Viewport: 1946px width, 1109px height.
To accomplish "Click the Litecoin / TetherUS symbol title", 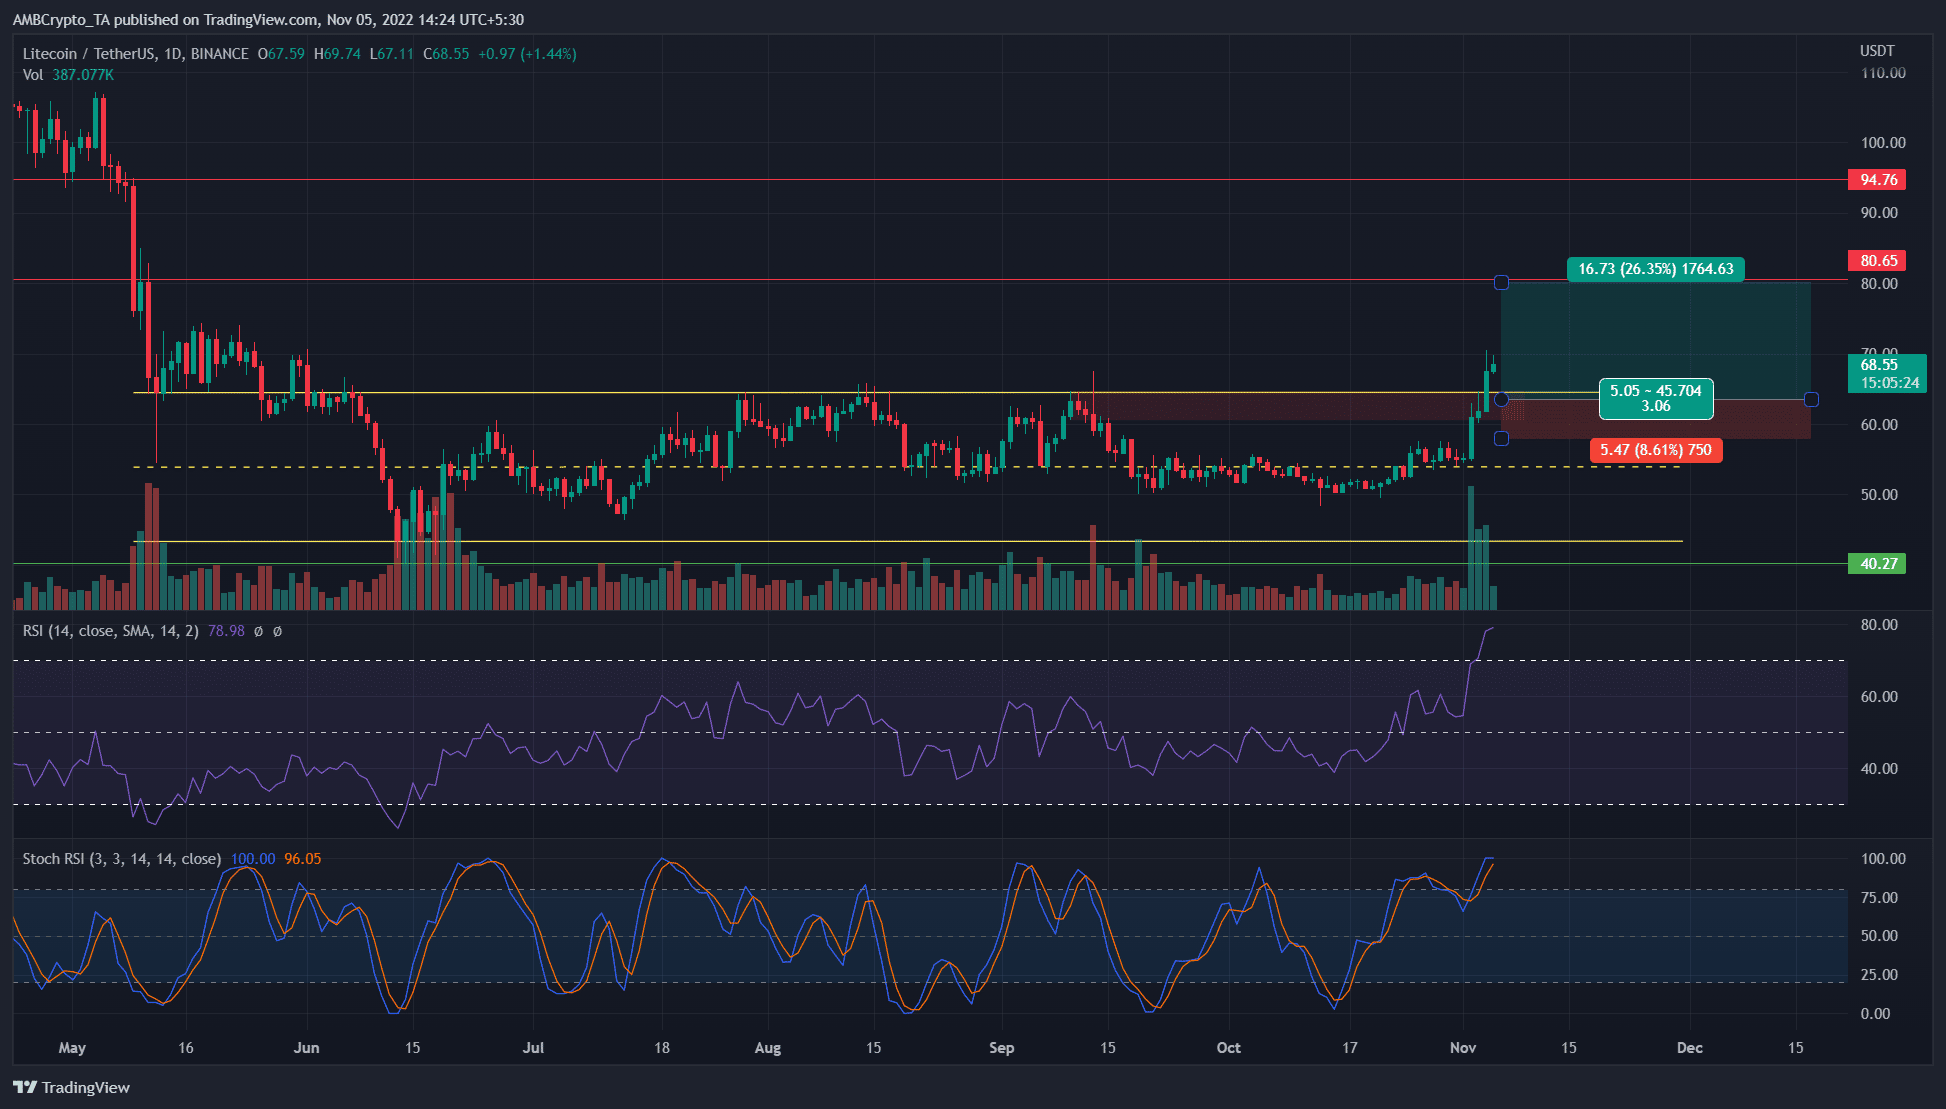I will pyautogui.click(x=136, y=54).
